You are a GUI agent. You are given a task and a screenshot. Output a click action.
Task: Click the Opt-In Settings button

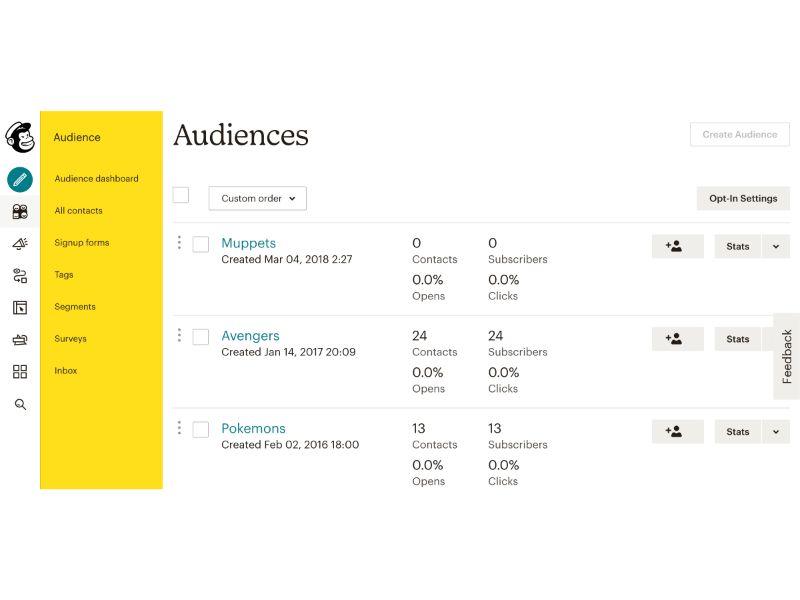pos(743,198)
